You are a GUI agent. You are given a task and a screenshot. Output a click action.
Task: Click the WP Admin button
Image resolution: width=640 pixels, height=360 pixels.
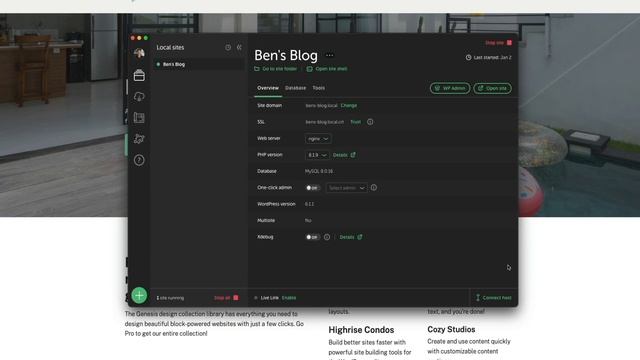pos(450,88)
